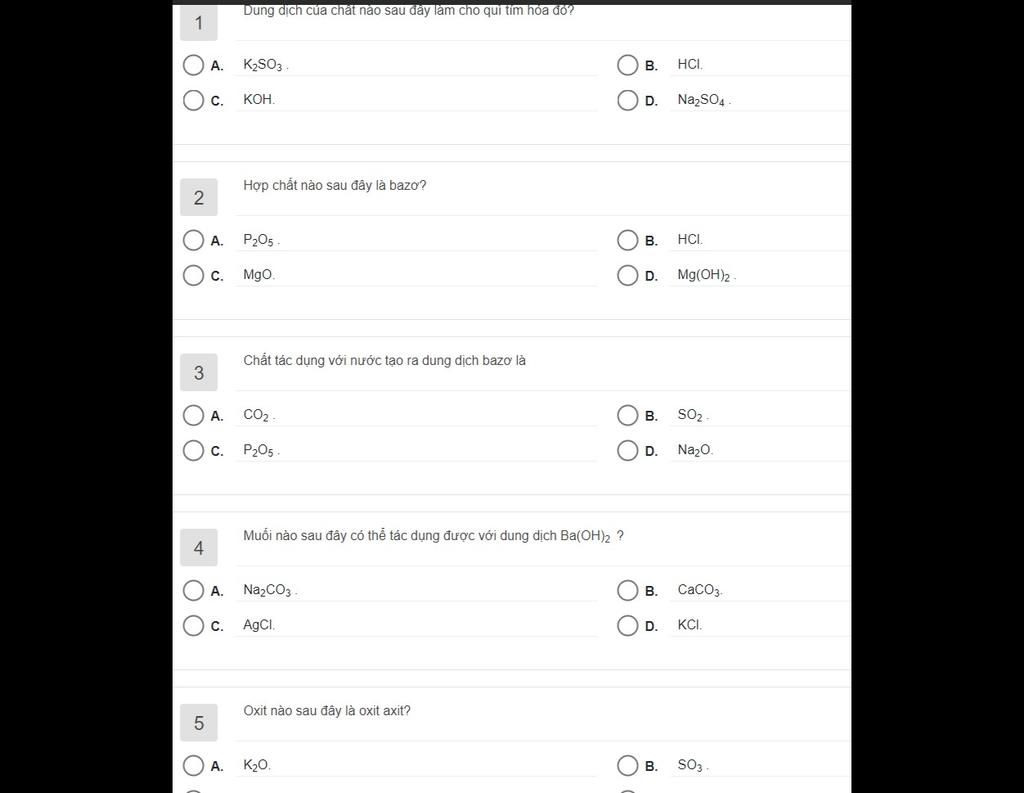Select answer B HCl in question 2
The height and width of the screenshot is (793, 1024).
click(628, 240)
